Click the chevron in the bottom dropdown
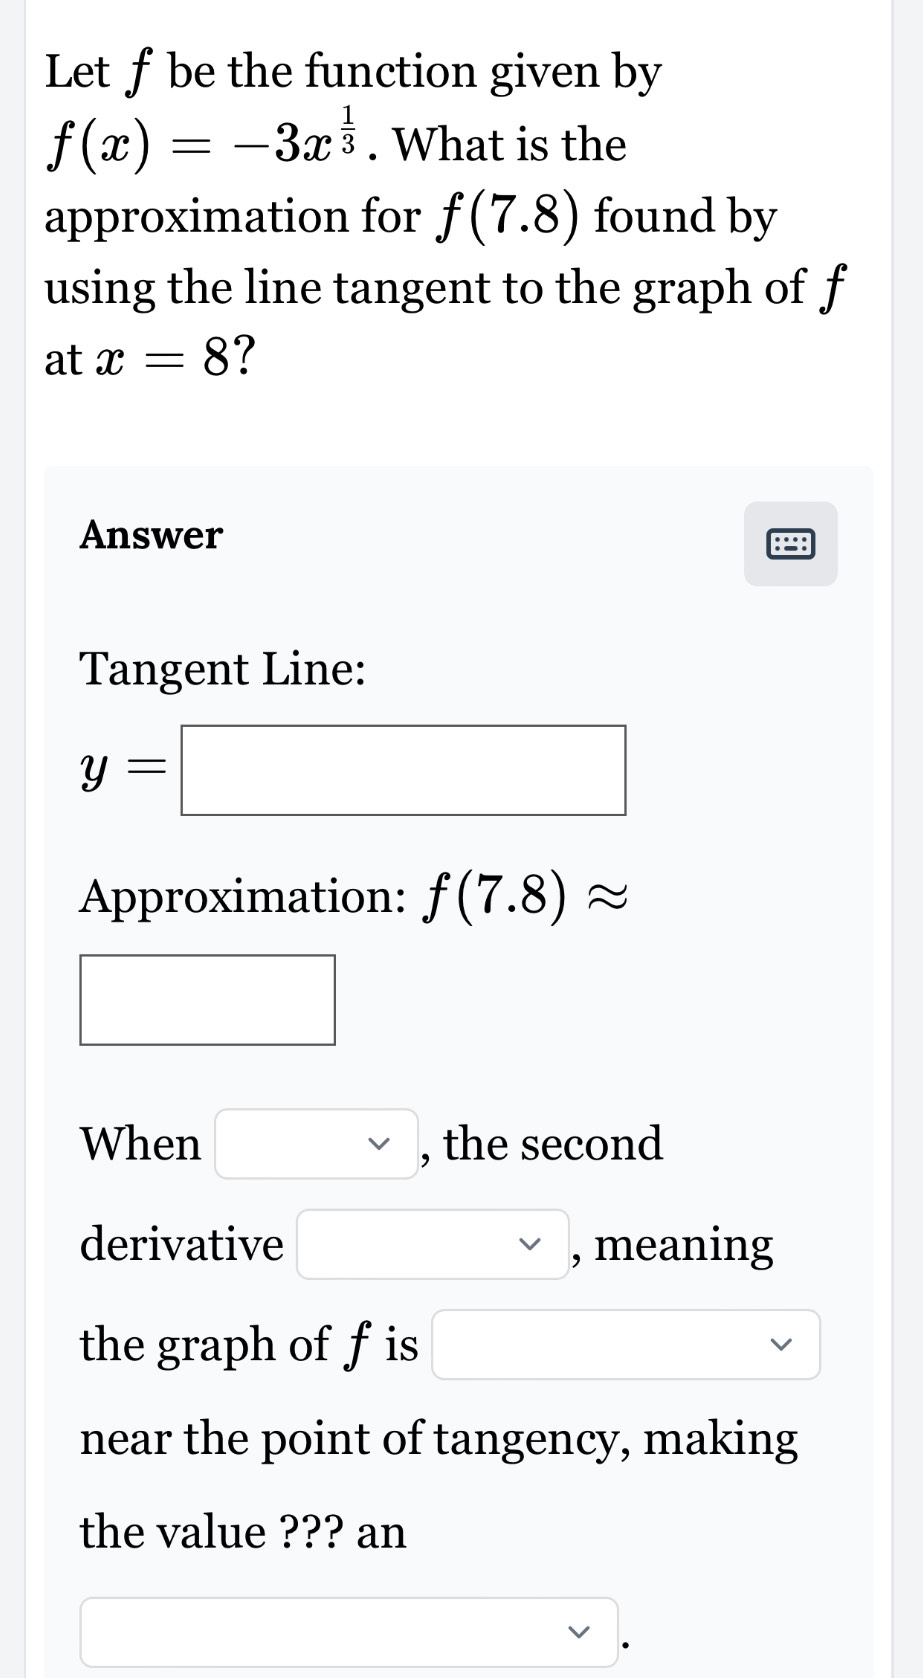 (578, 1632)
